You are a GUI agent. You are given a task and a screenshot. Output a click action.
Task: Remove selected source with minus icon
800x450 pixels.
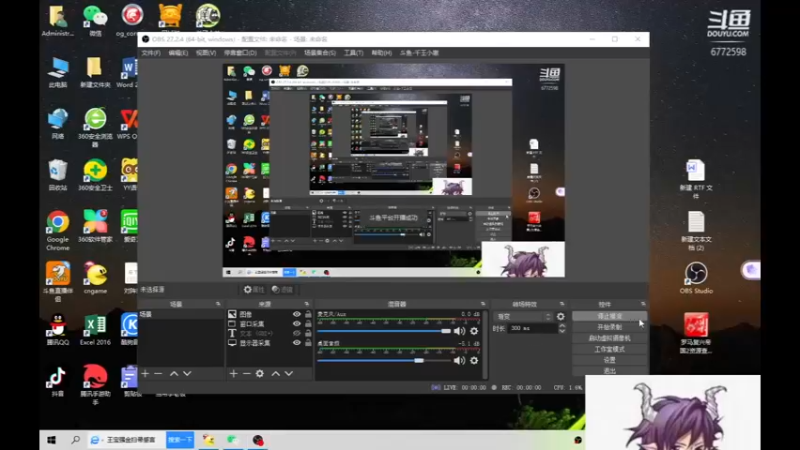coord(246,373)
